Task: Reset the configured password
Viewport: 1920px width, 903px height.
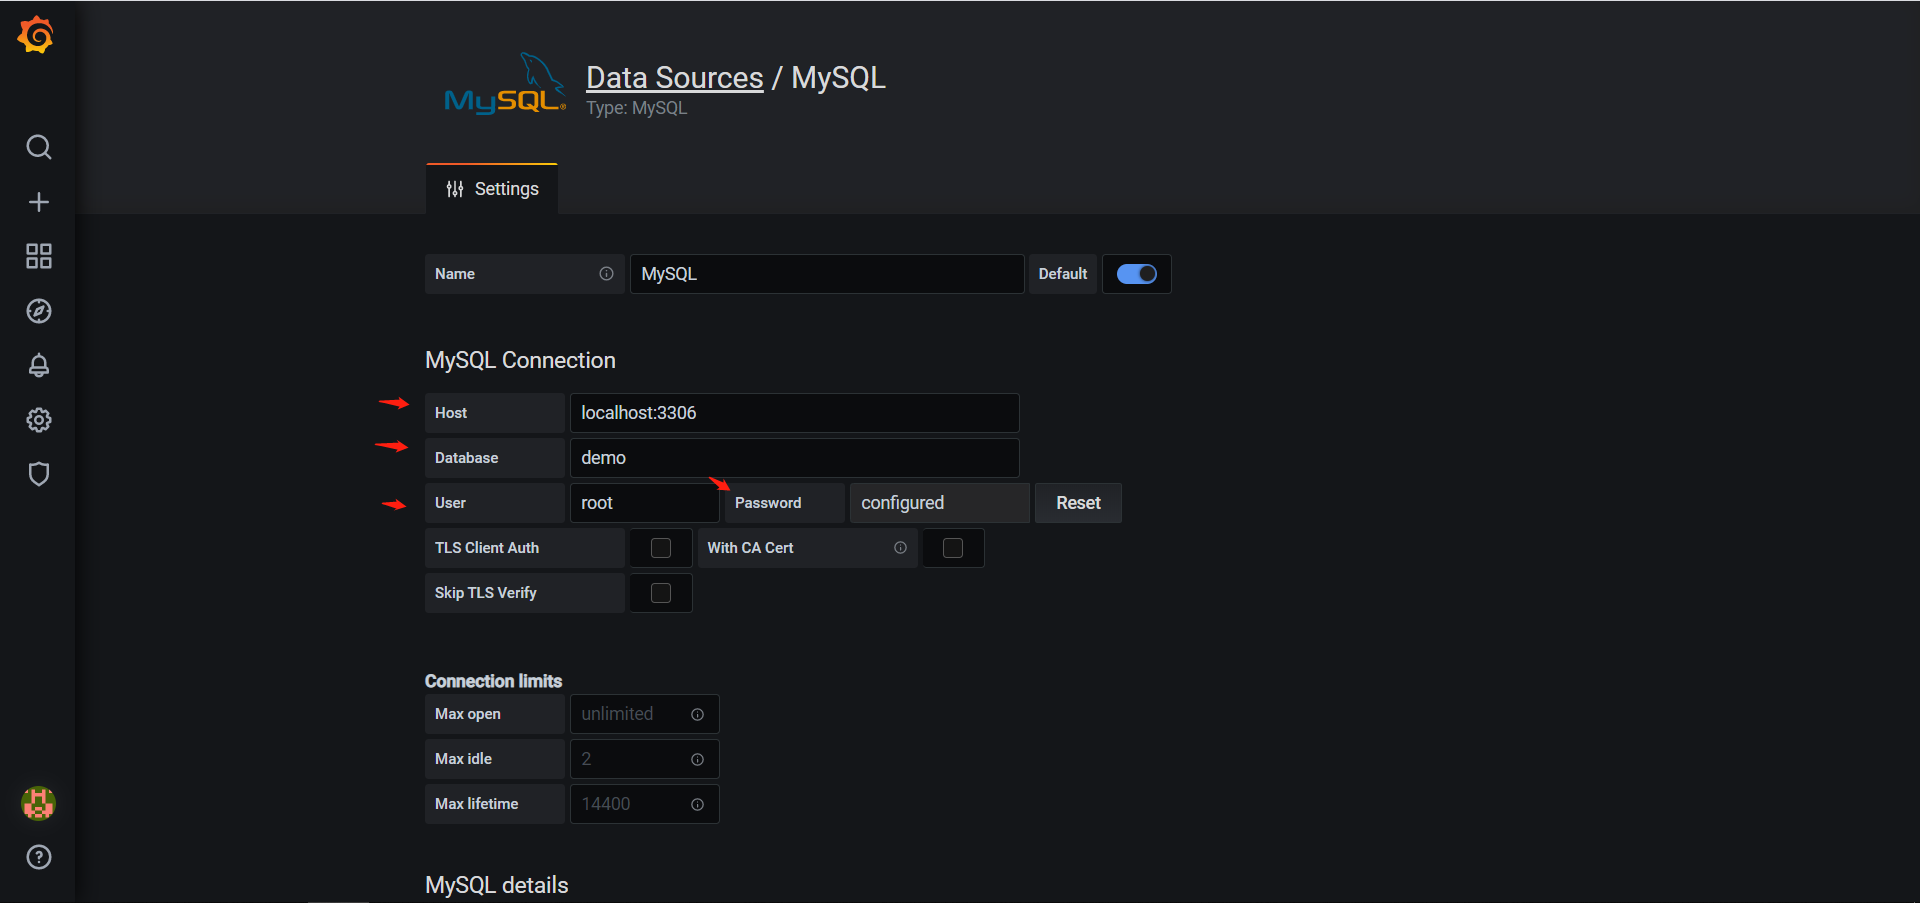Action: (x=1077, y=502)
